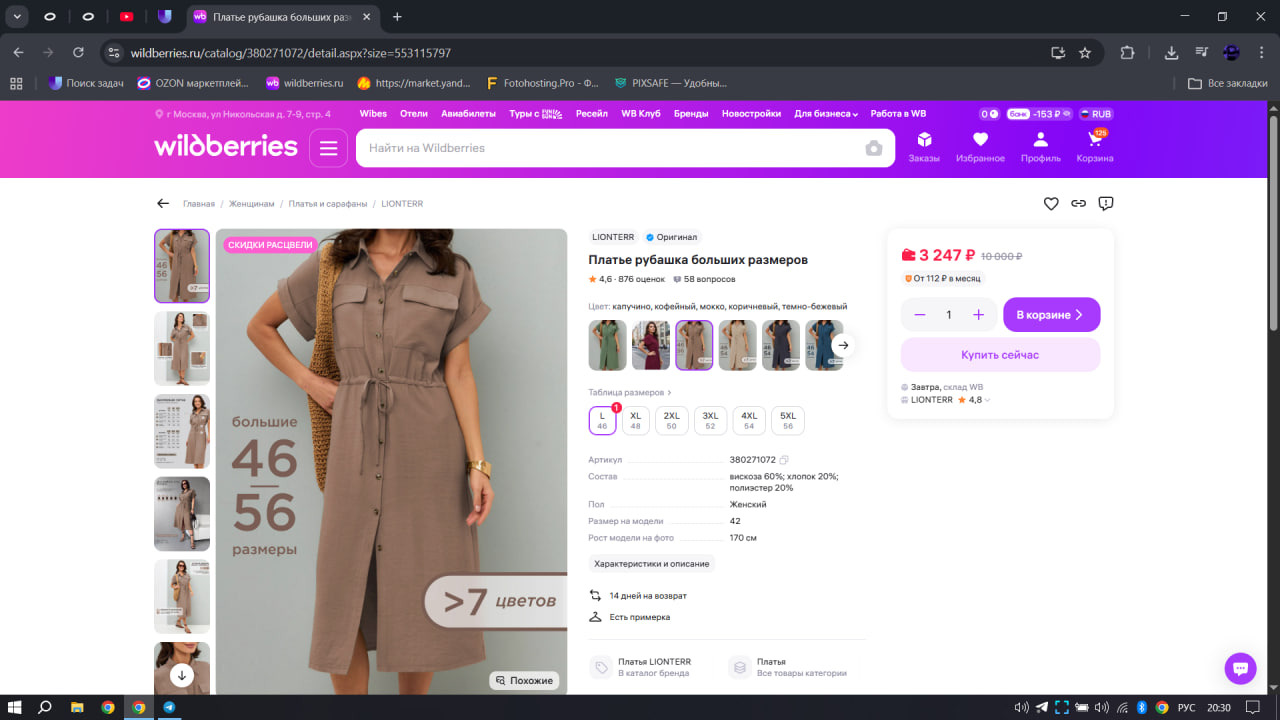Open Chrome downloads
Viewport: 1280px width, 720px height.
(1171, 53)
